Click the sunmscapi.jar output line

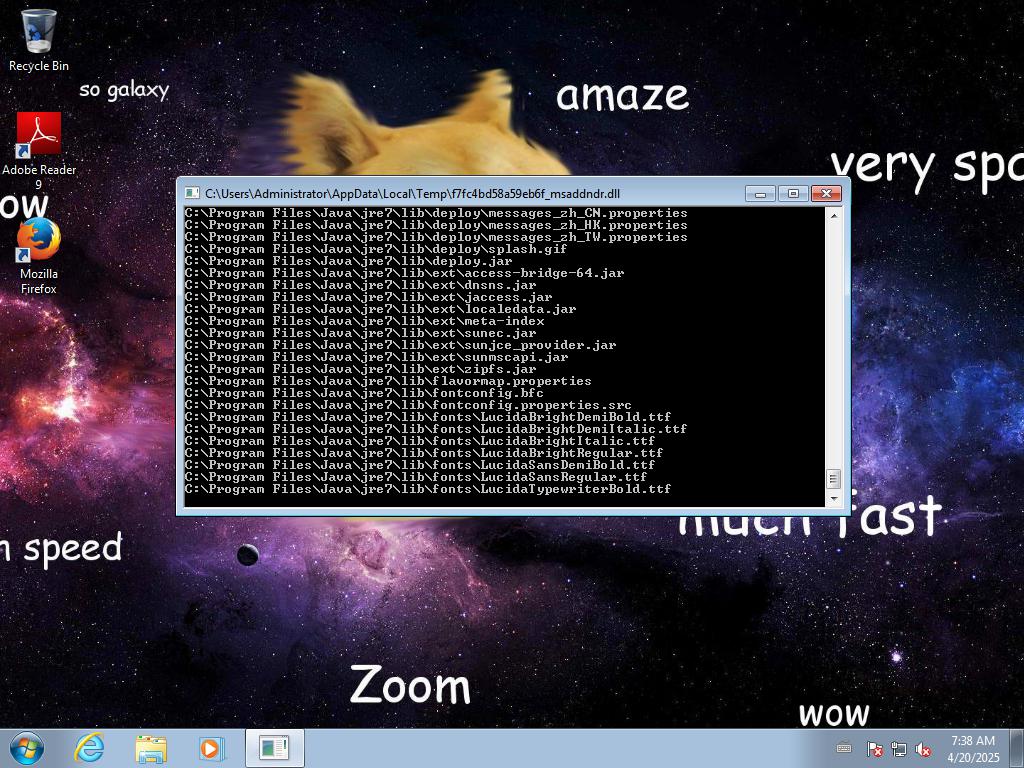point(377,357)
